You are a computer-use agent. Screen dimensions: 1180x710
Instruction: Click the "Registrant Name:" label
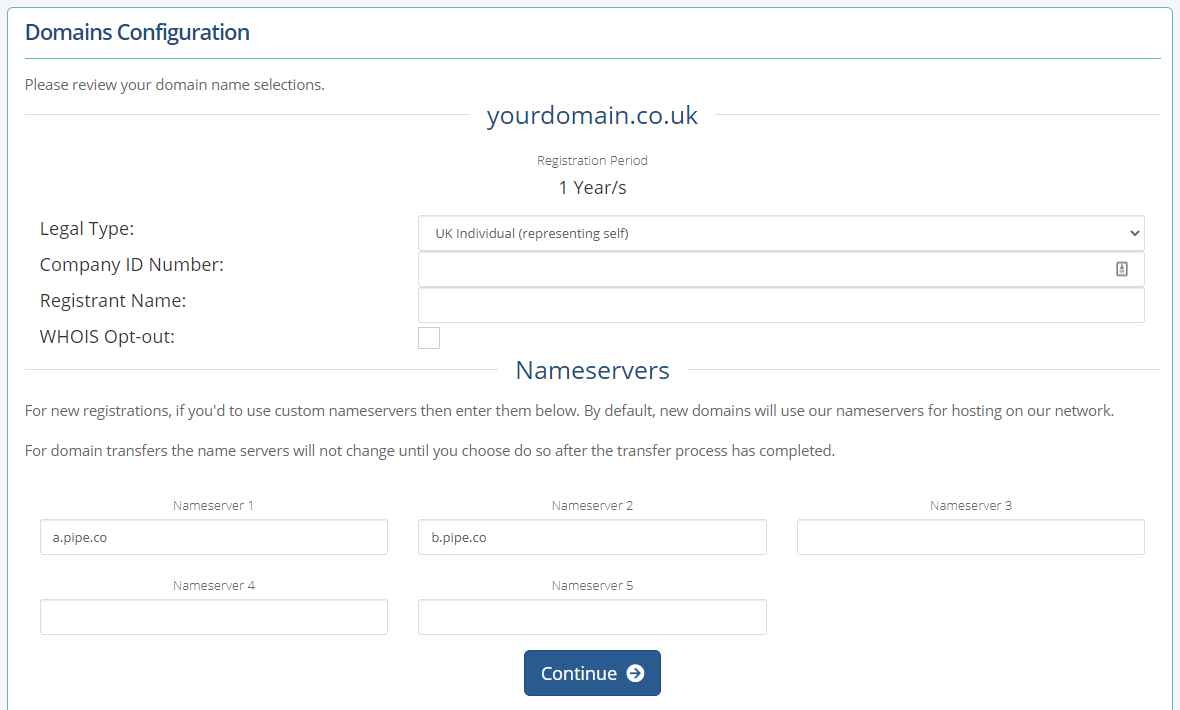coord(113,301)
